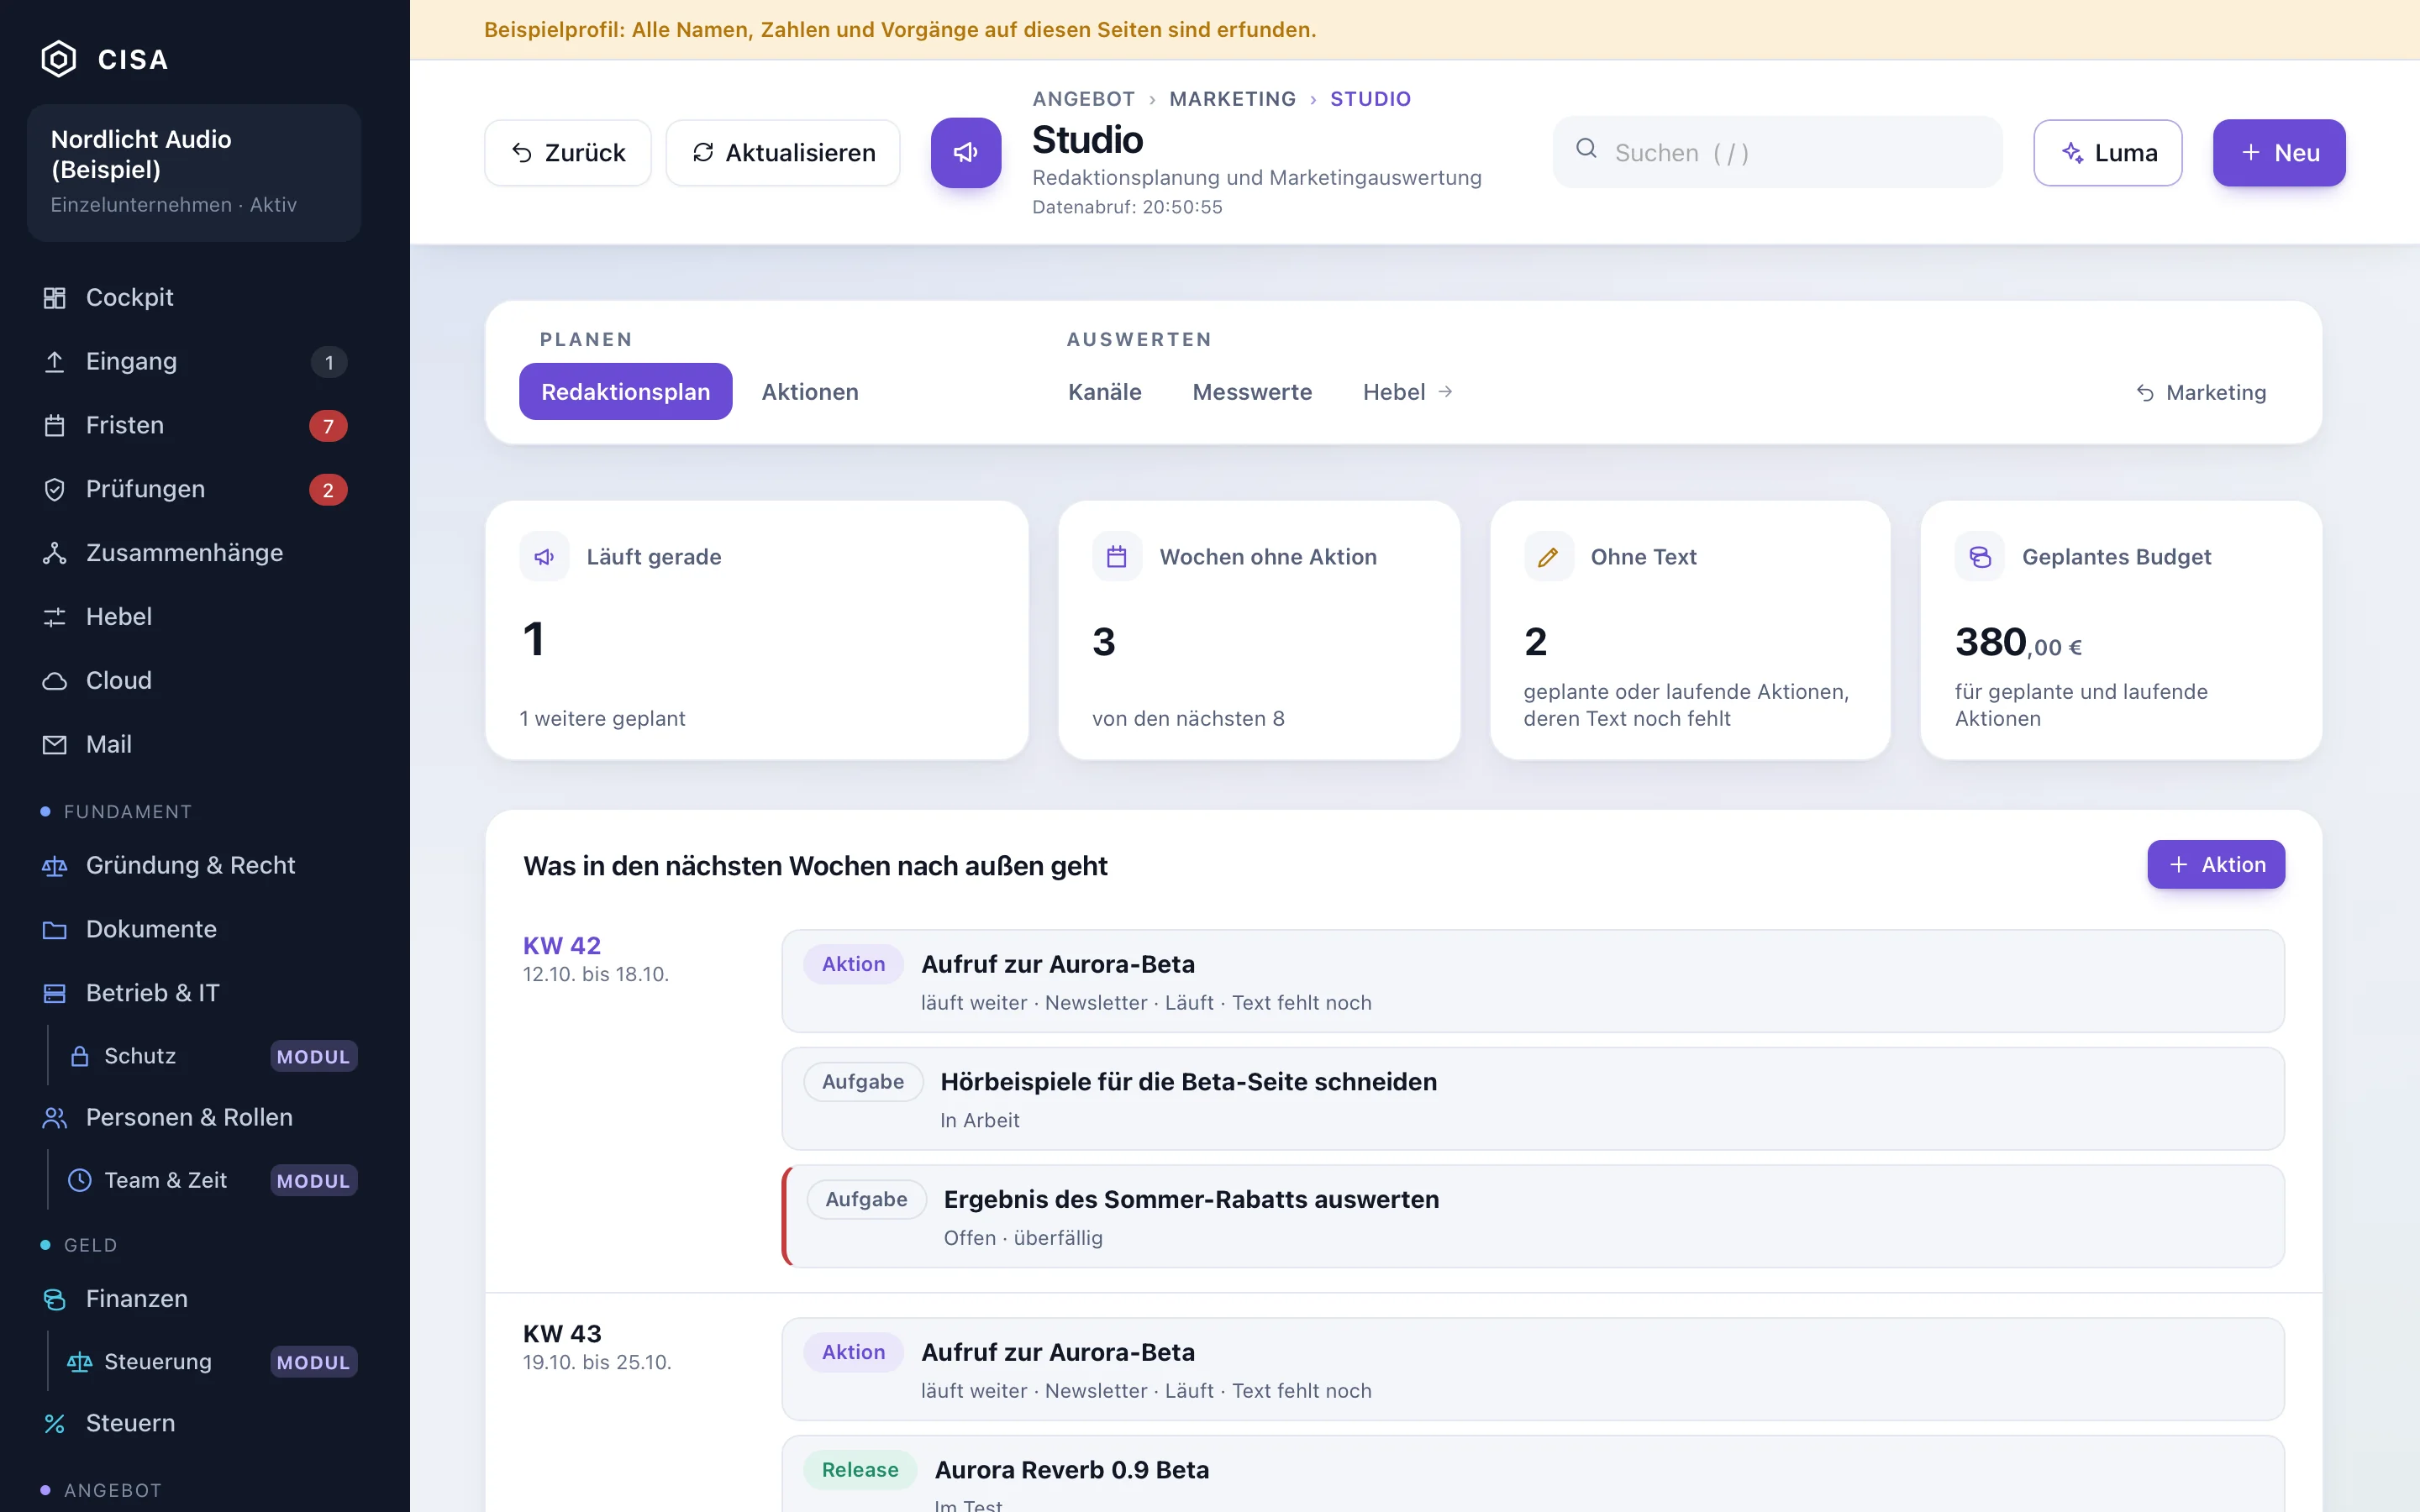
Task: Focus the Suchen search field
Action: tap(1778, 152)
